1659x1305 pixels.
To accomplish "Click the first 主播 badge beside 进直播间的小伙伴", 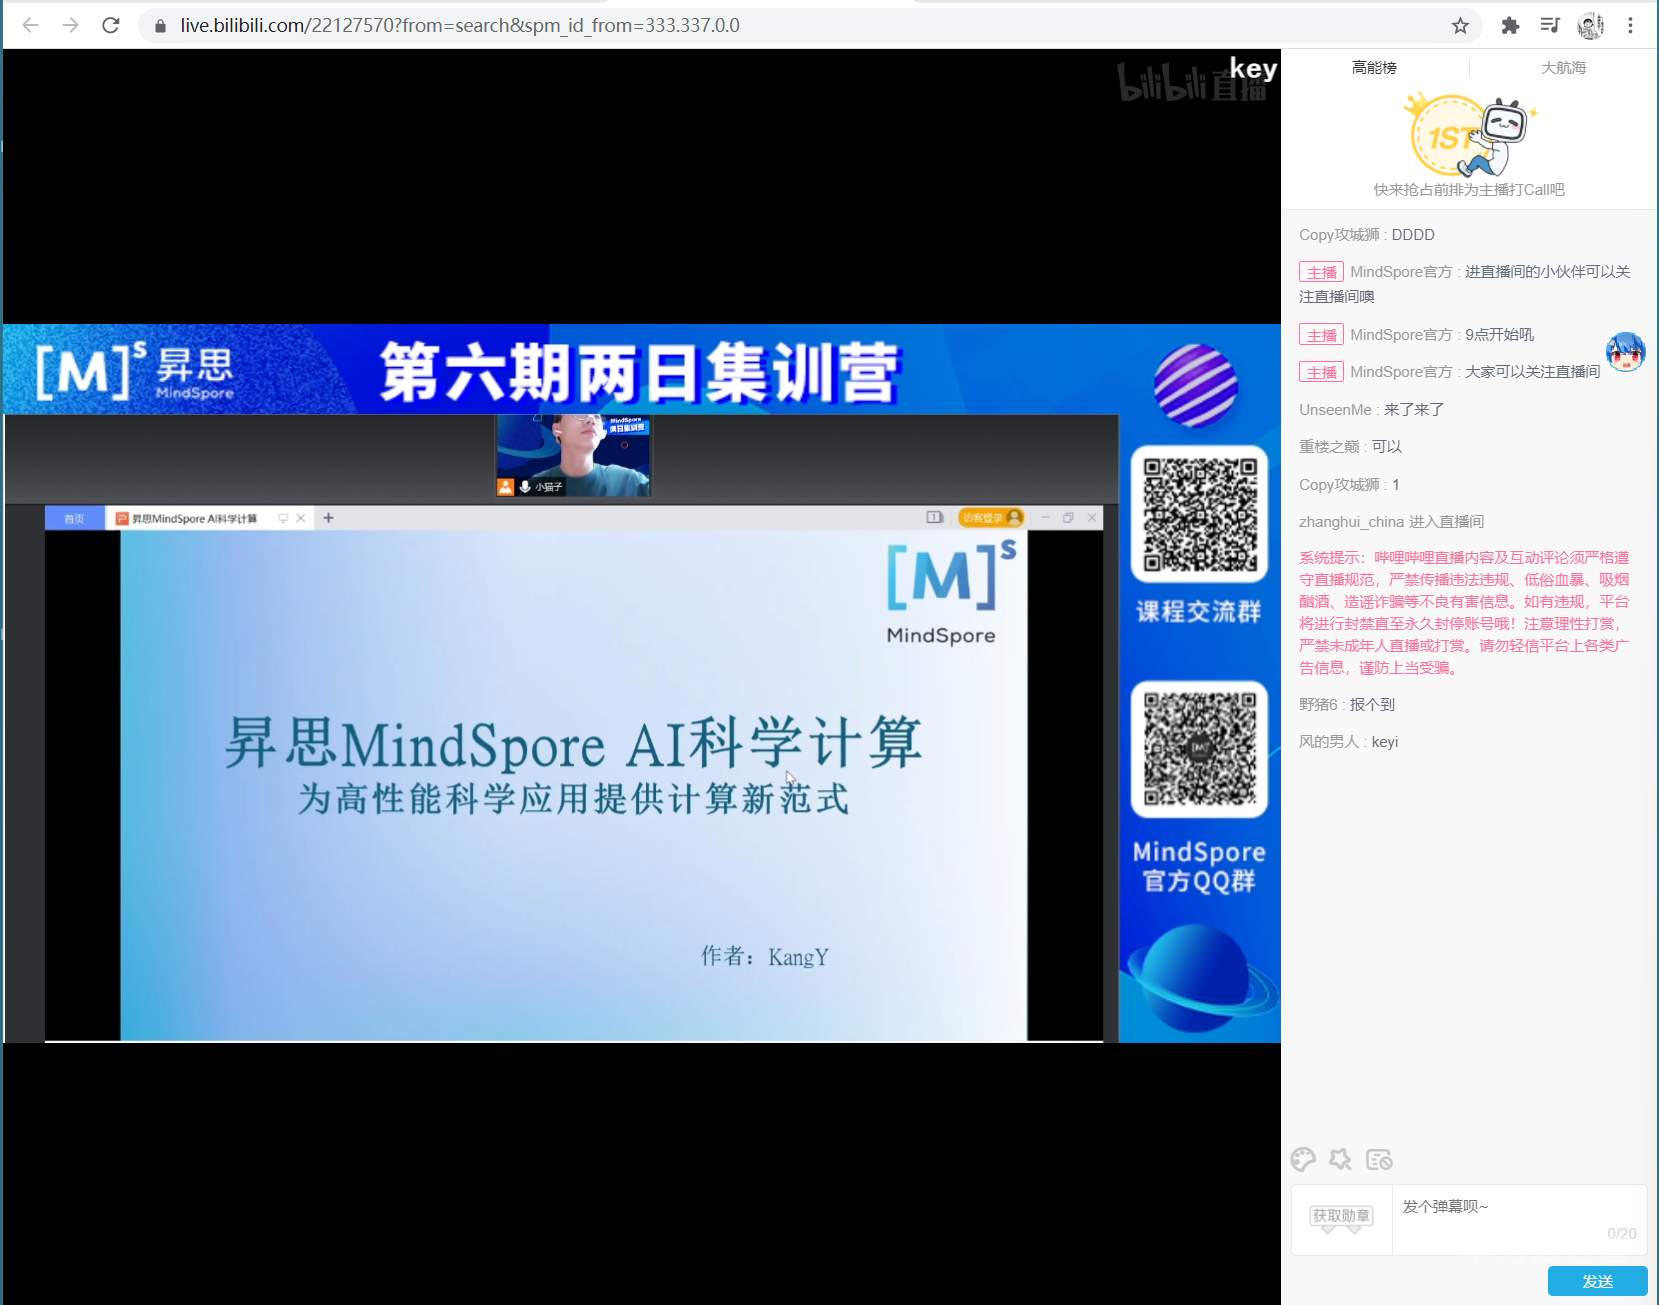I will (1321, 272).
